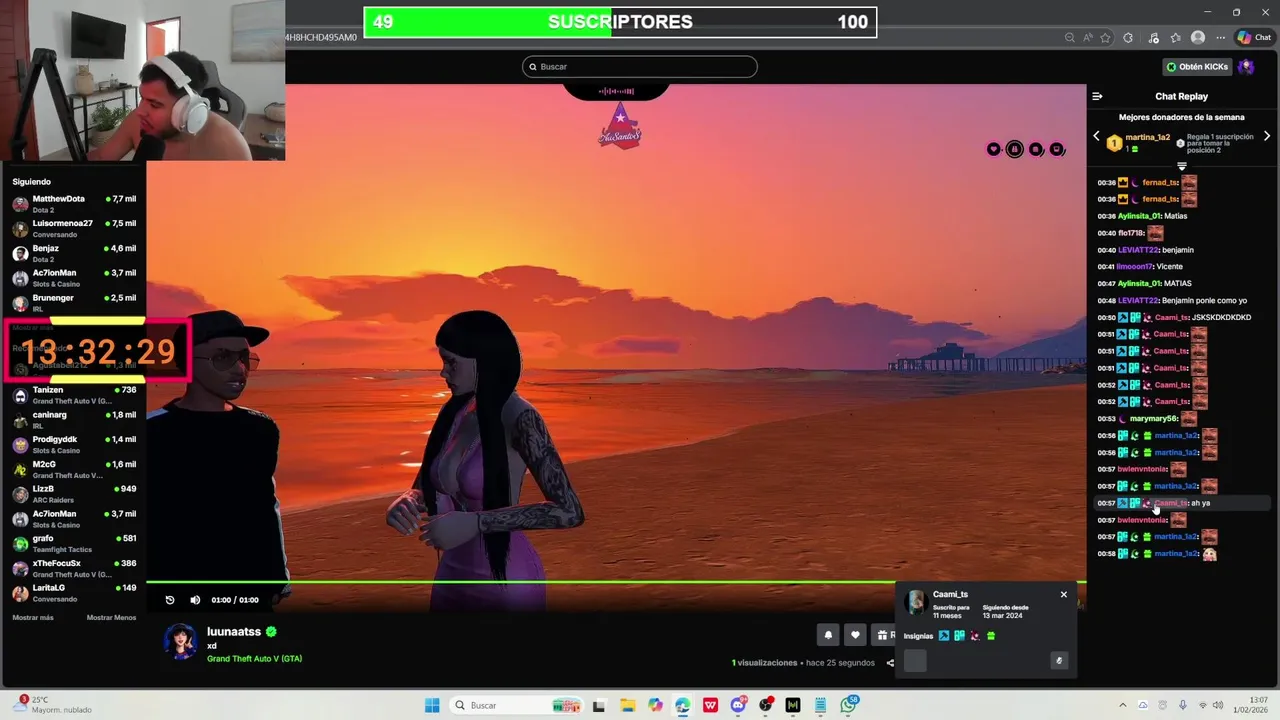The image size is (1280, 720).
Task: Collapse recommended list with Mostrar Menos
Action: tap(111, 618)
